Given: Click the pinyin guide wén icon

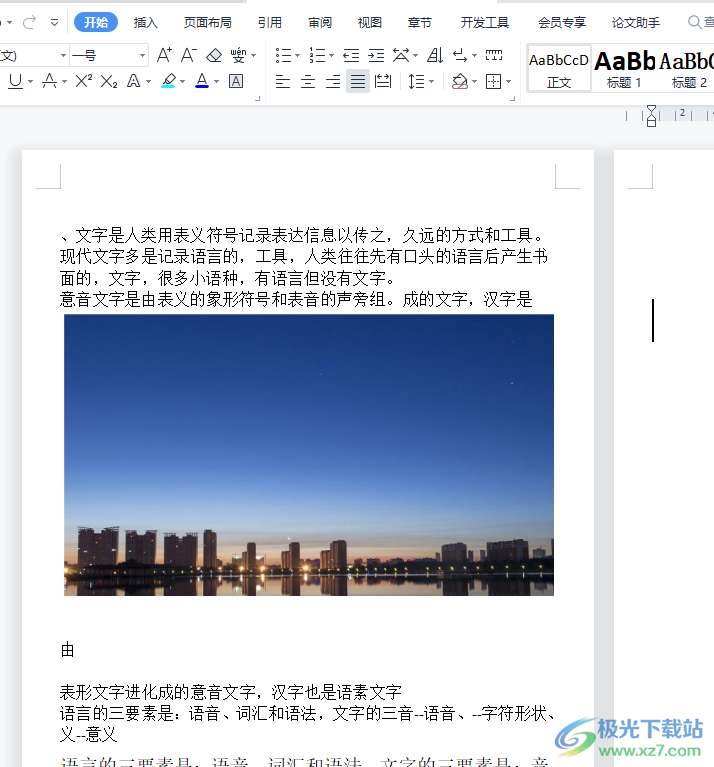Looking at the screenshot, I should pos(239,55).
